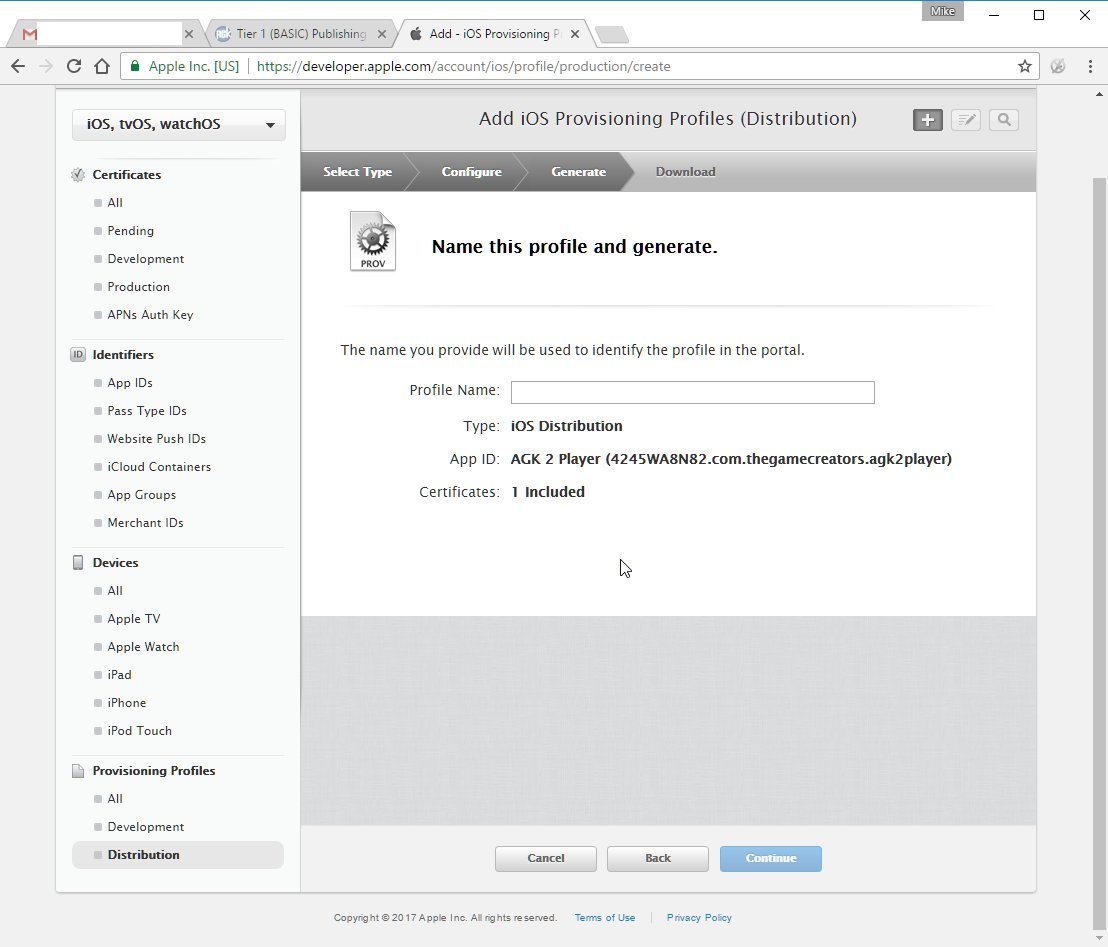Open iPod Touch devices
1108x947 pixels.
pyautogui.click(x=139, y=731)
